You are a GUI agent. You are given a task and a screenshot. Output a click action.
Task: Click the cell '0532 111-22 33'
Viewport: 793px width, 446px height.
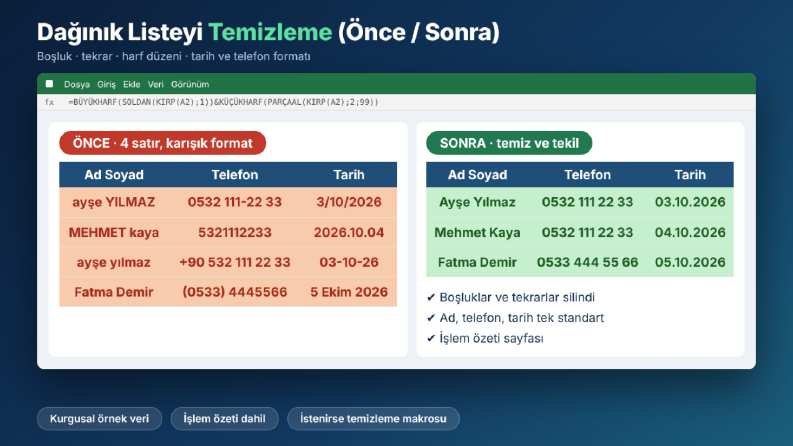pyautogui.click(x=235, y=202)
